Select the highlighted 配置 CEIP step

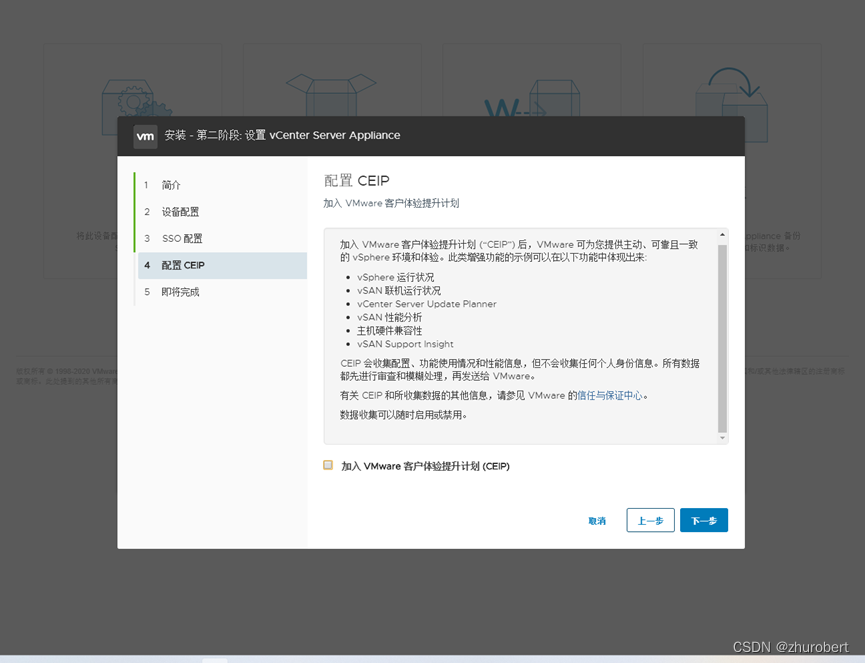tap(179, 264)
